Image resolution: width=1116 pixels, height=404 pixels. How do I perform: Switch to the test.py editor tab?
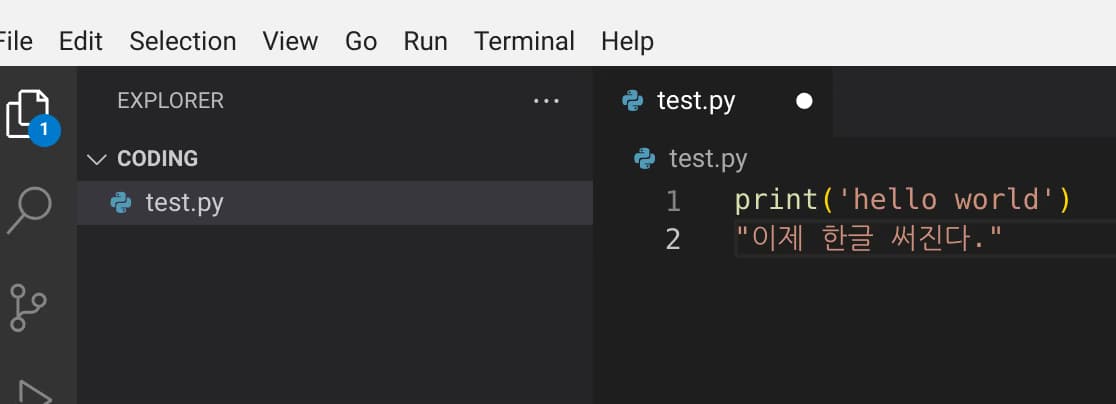(696, 101)
